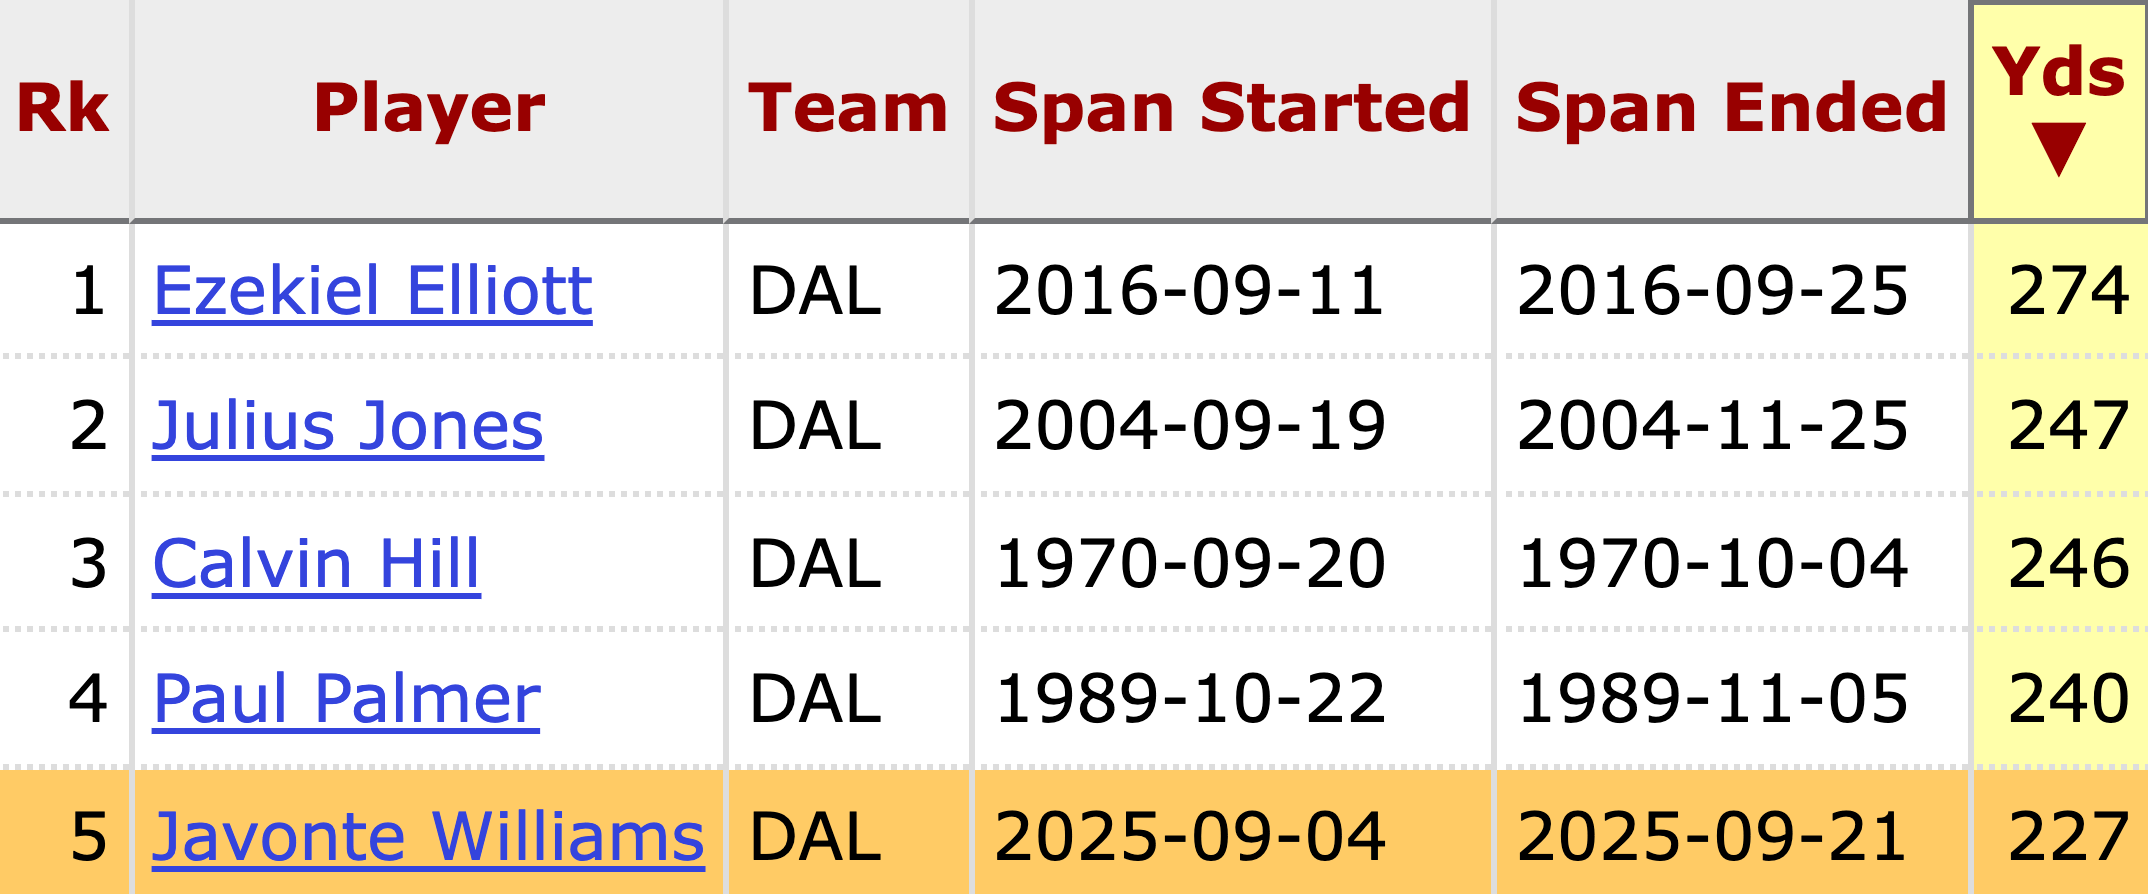Sort by the Player column header
2148x894 pixels.
click(429, 108)
